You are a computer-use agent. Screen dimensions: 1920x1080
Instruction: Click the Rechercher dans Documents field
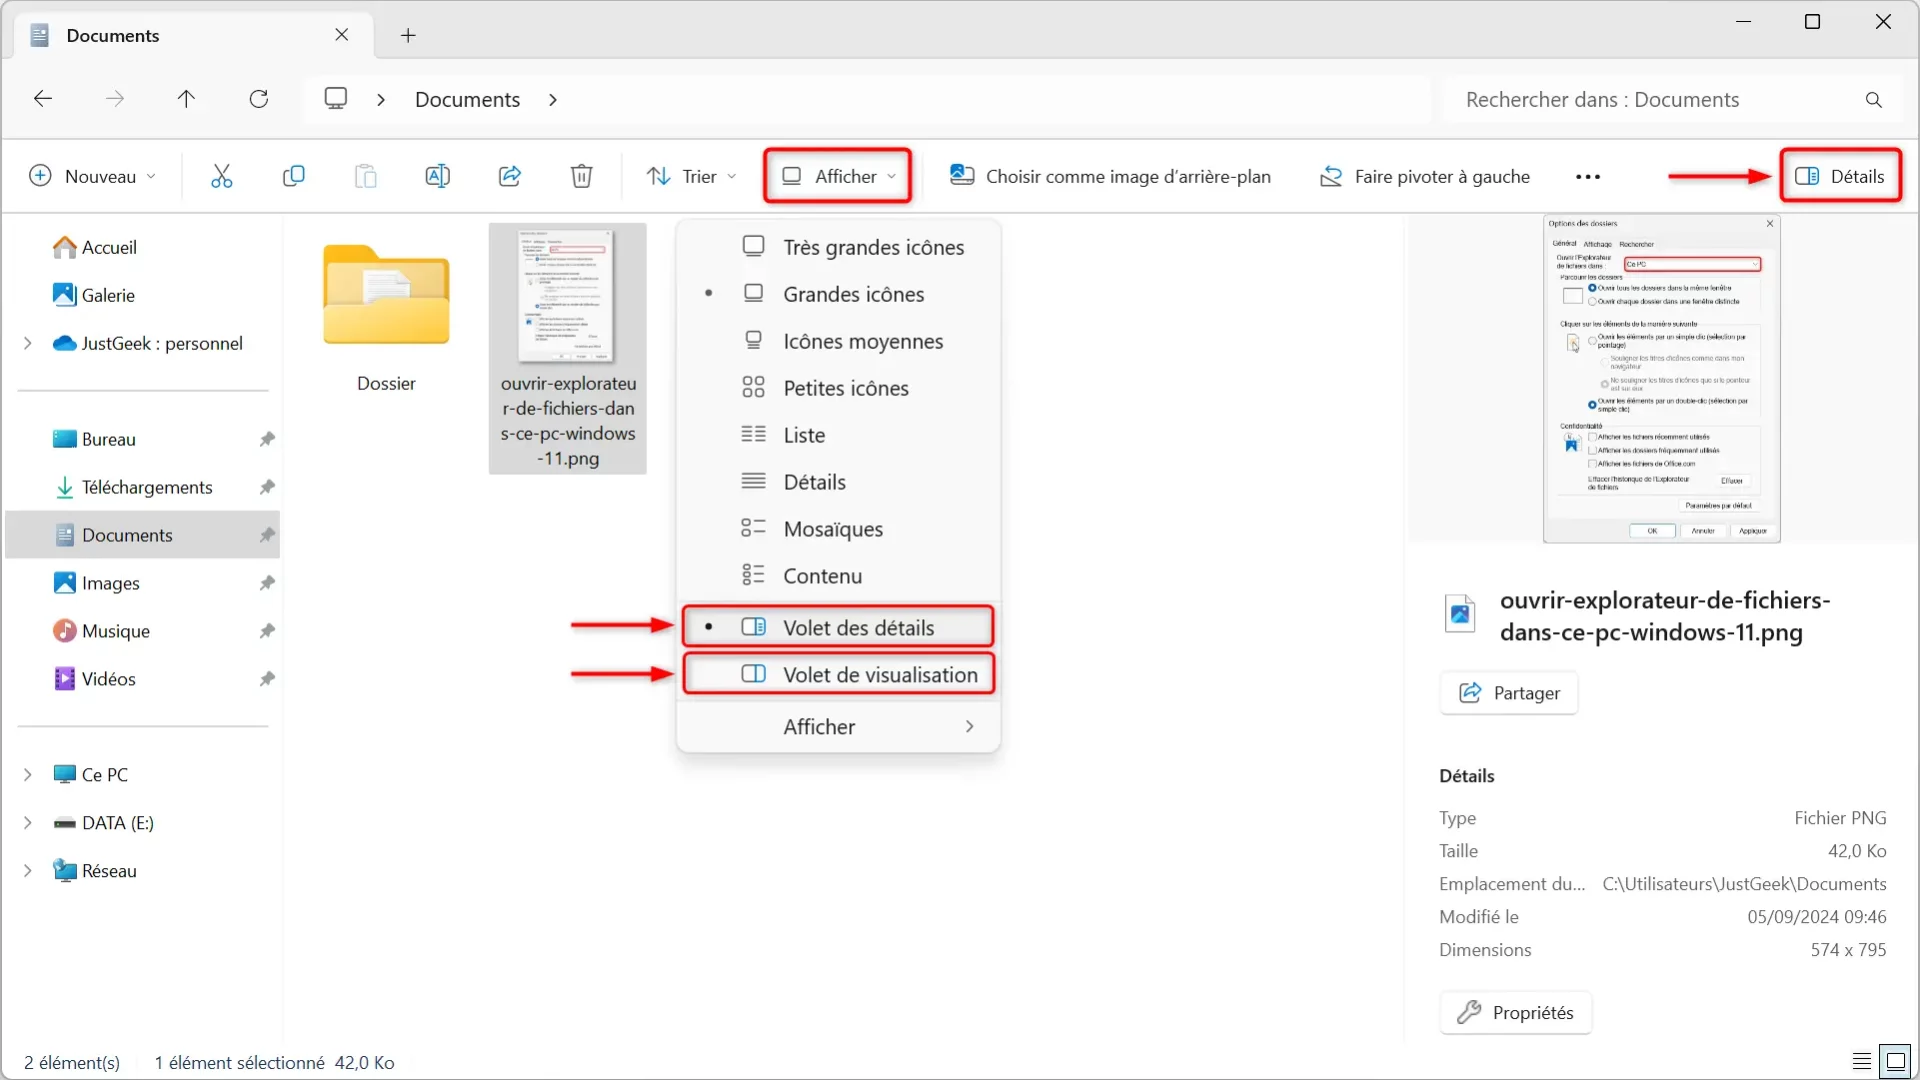pyautogui.click(x=1670, y=100)
